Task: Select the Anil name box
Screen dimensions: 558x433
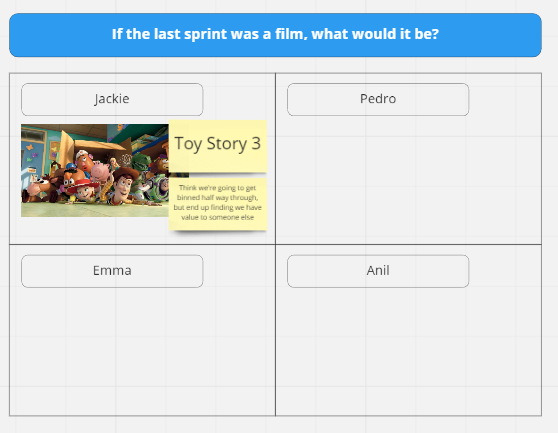Action: tap(378, 271)
